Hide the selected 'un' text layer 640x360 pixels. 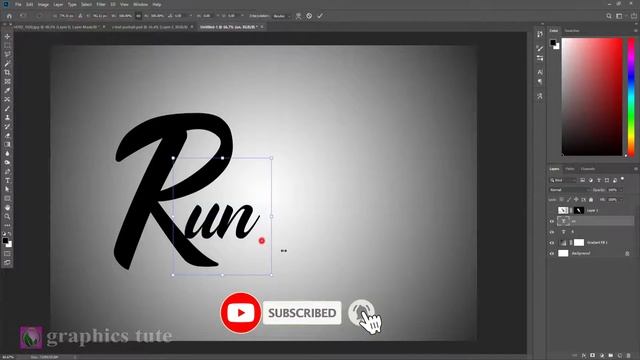pos(552,221)
